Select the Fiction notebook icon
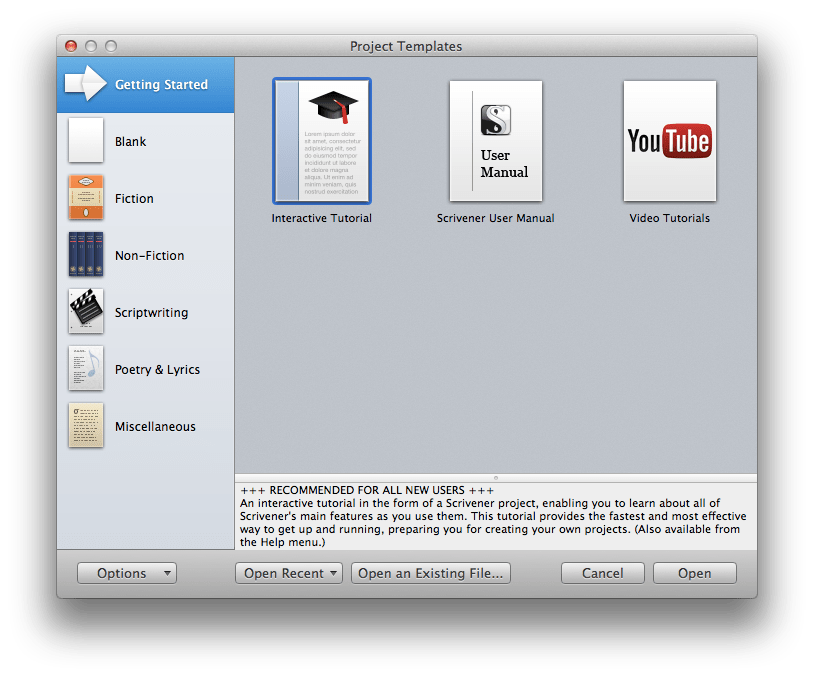 click(86, 198)
